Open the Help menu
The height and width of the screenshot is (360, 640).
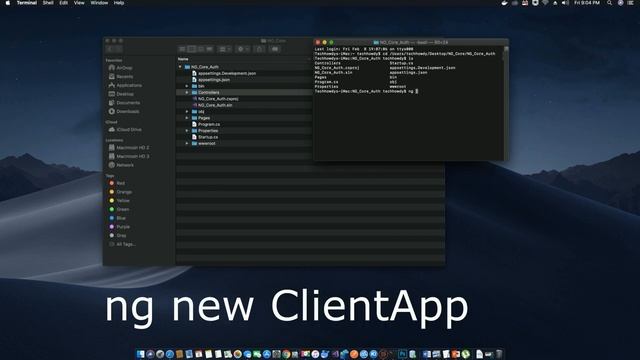click(119, 3)
